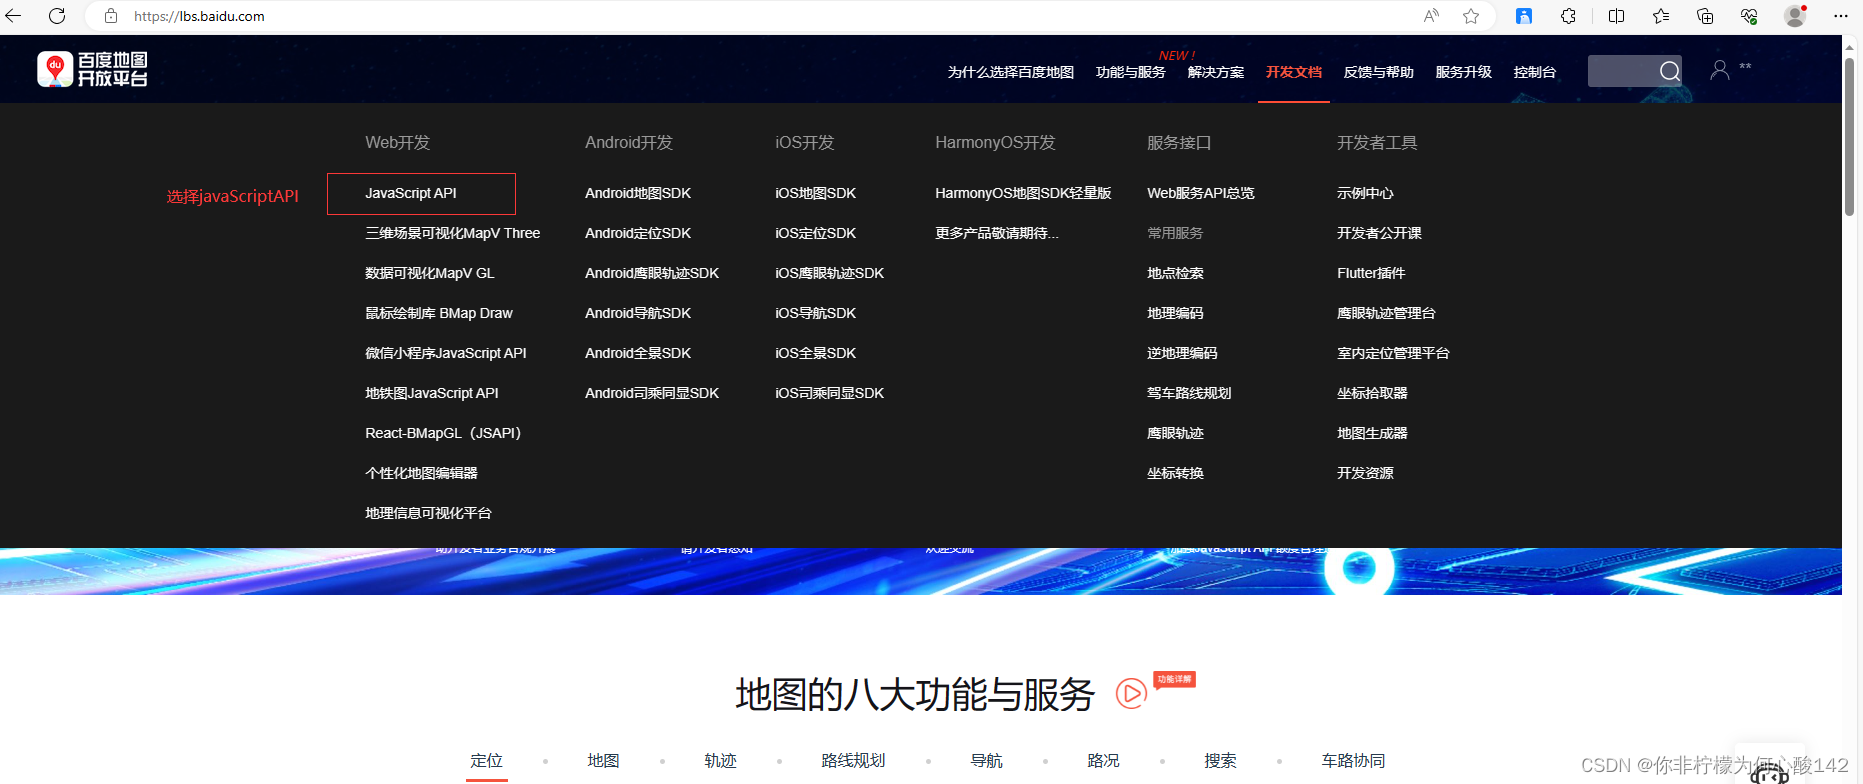Open Android全景SDK
Image resolution: width=1863 pixels, height=784 pixels.
pos(638,353)
